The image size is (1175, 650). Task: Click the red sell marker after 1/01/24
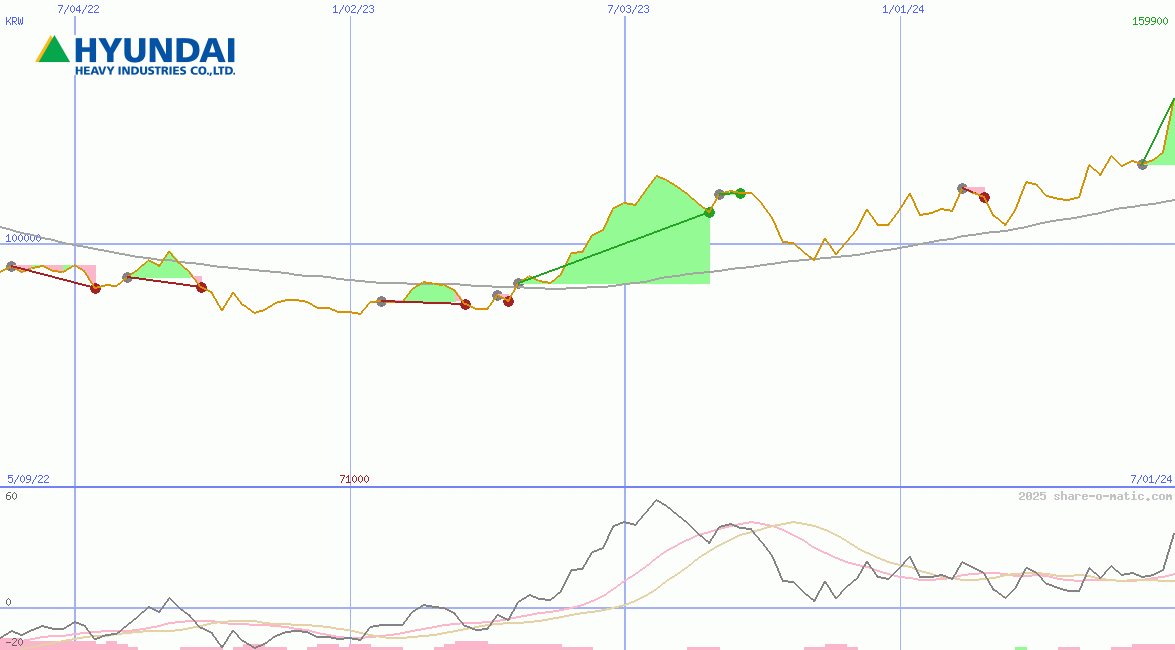pyautogui.click(x=985, y=197)
